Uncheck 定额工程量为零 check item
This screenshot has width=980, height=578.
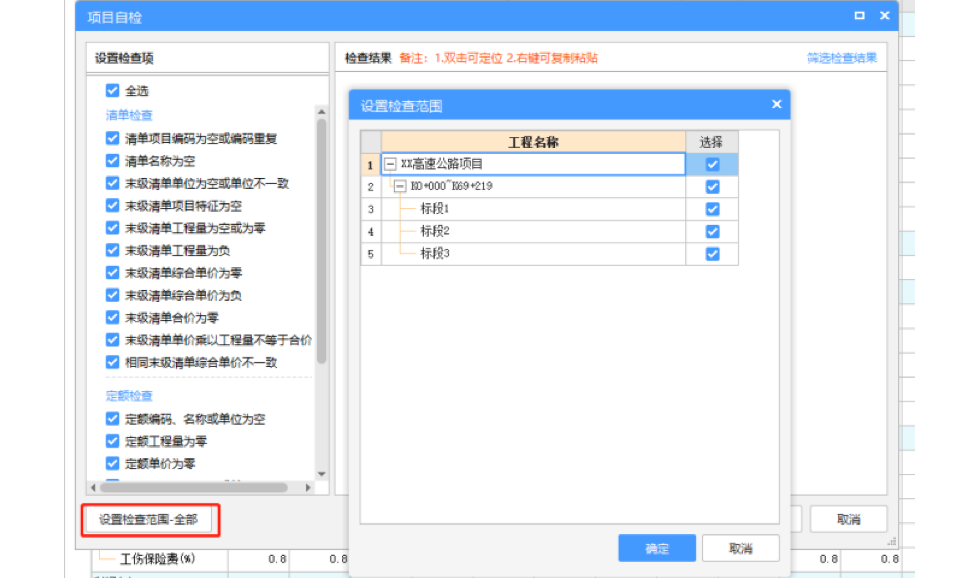click(x=113, y=441)
